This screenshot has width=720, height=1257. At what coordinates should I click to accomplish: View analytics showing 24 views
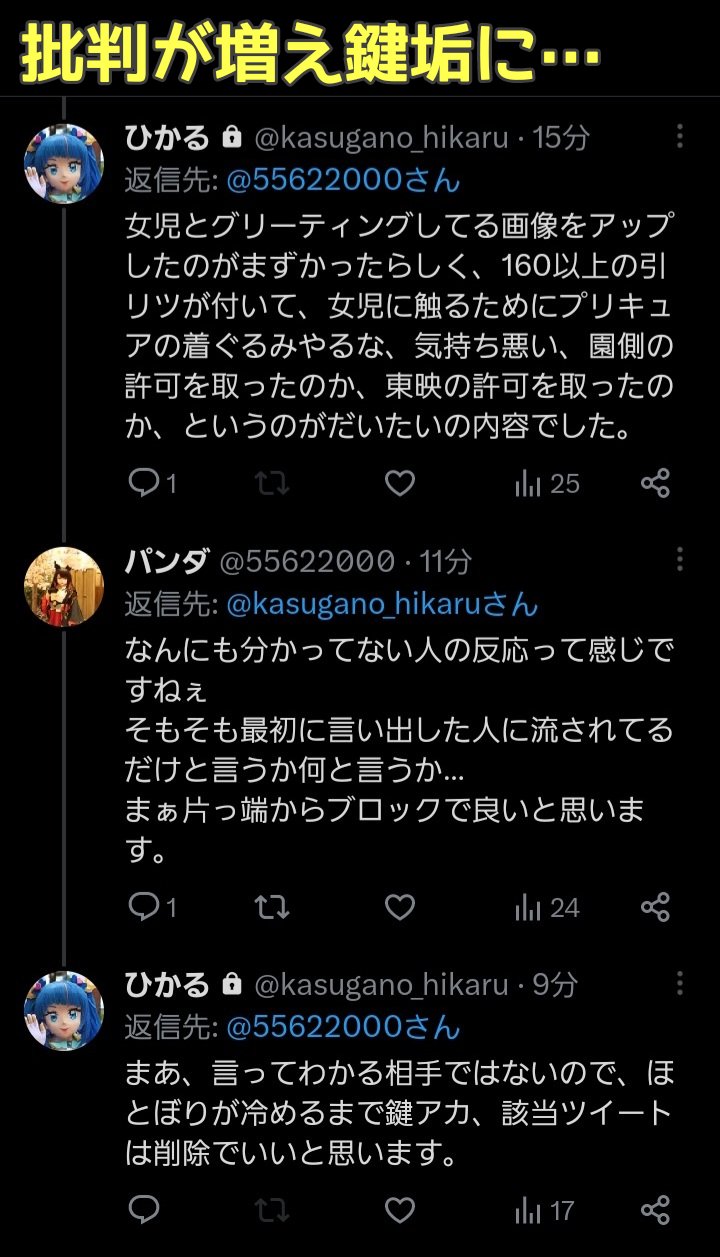pyautogui.click(x=547, y=908)
